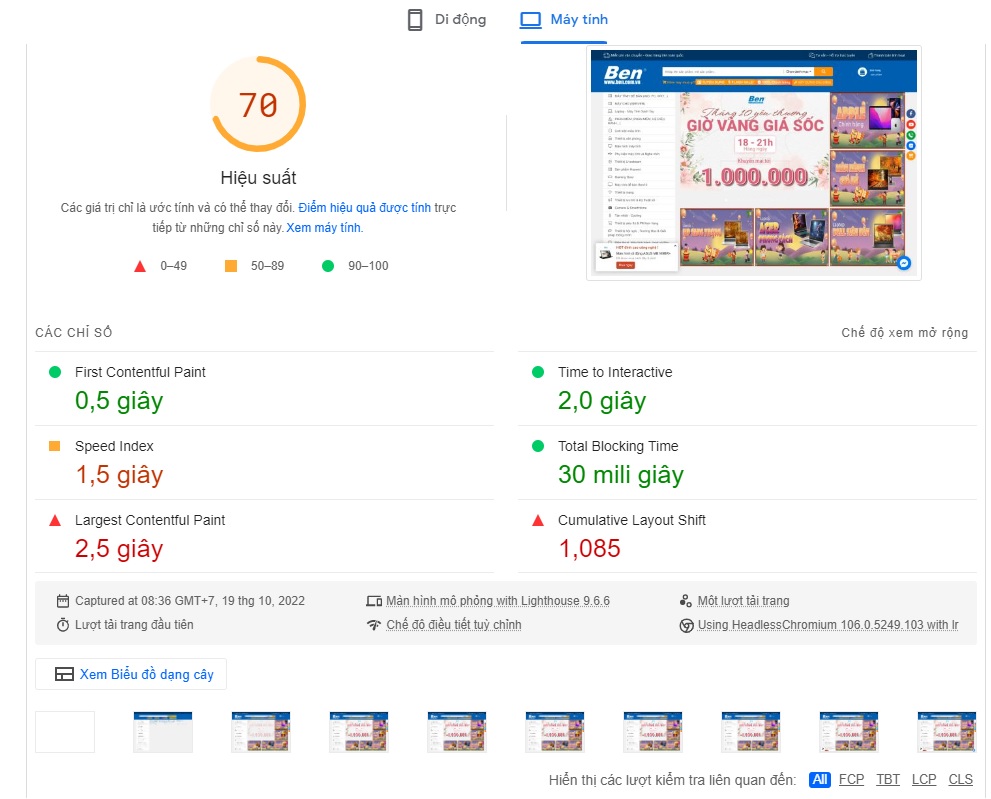Expand the Largest Contentful Paint metric
Screen dimensions: 991x799
pos(150,520)
